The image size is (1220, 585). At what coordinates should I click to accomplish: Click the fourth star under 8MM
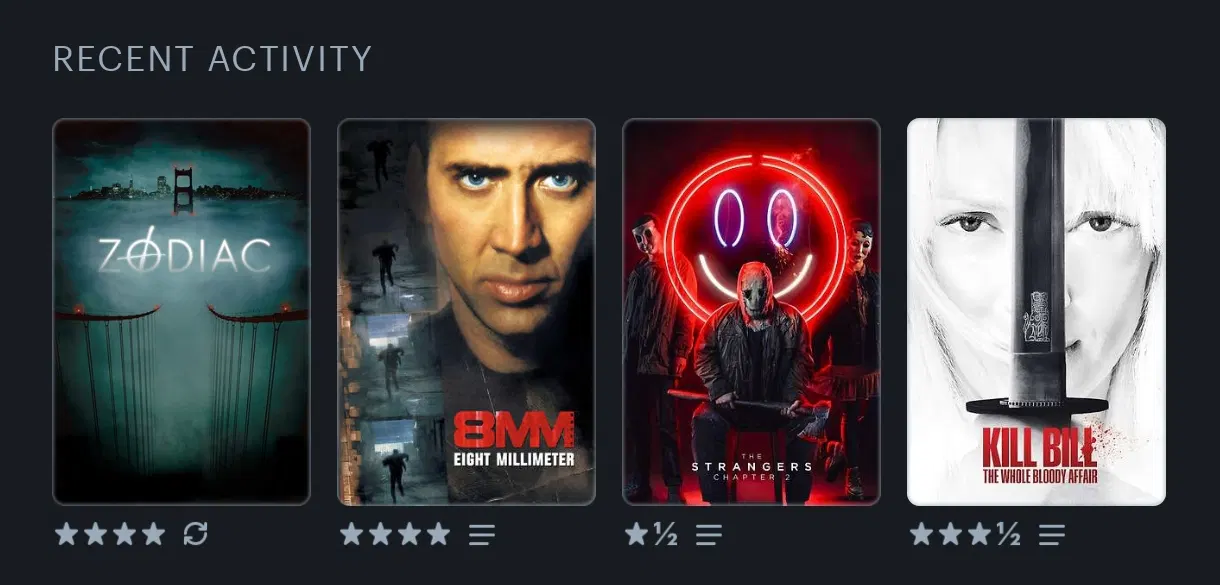[x=438, y=534]
